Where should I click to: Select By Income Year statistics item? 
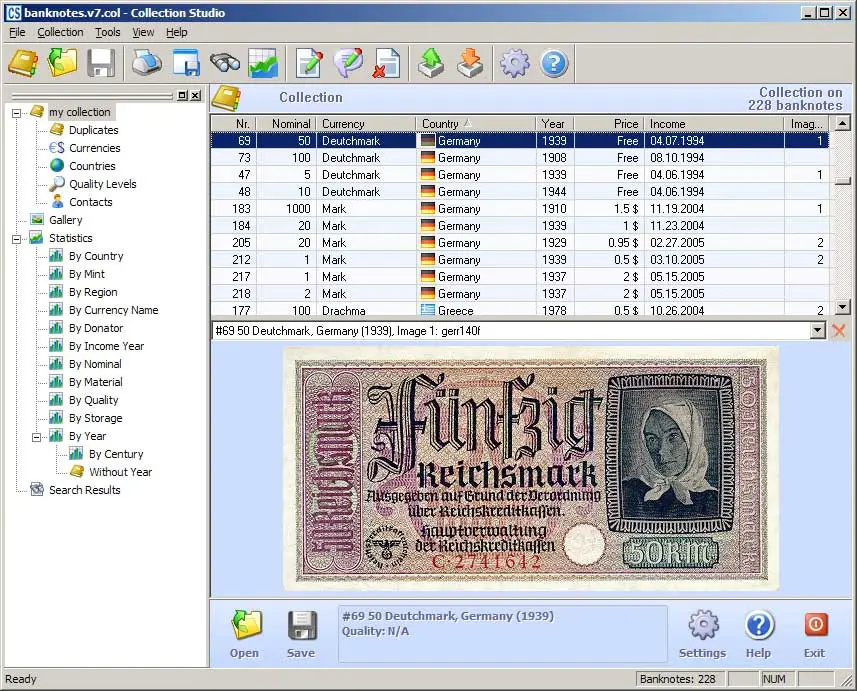point(106,346)
